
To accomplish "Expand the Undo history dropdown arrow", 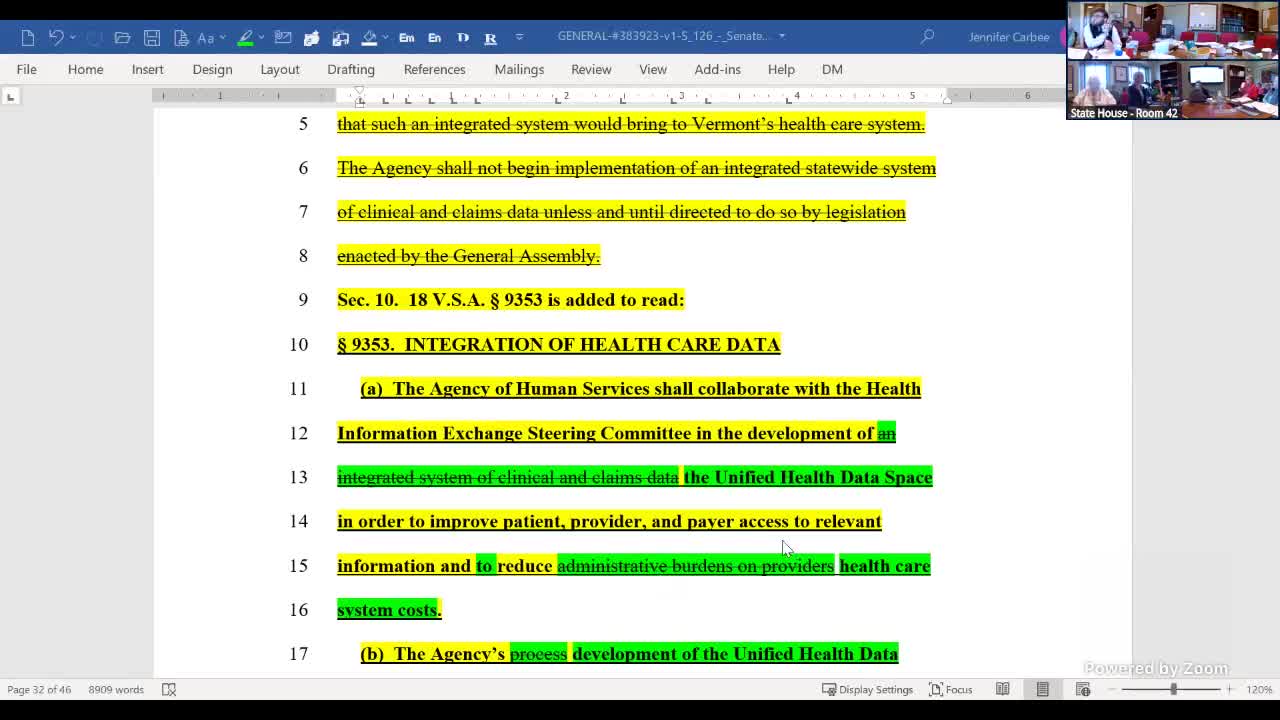I will [72, 37].
